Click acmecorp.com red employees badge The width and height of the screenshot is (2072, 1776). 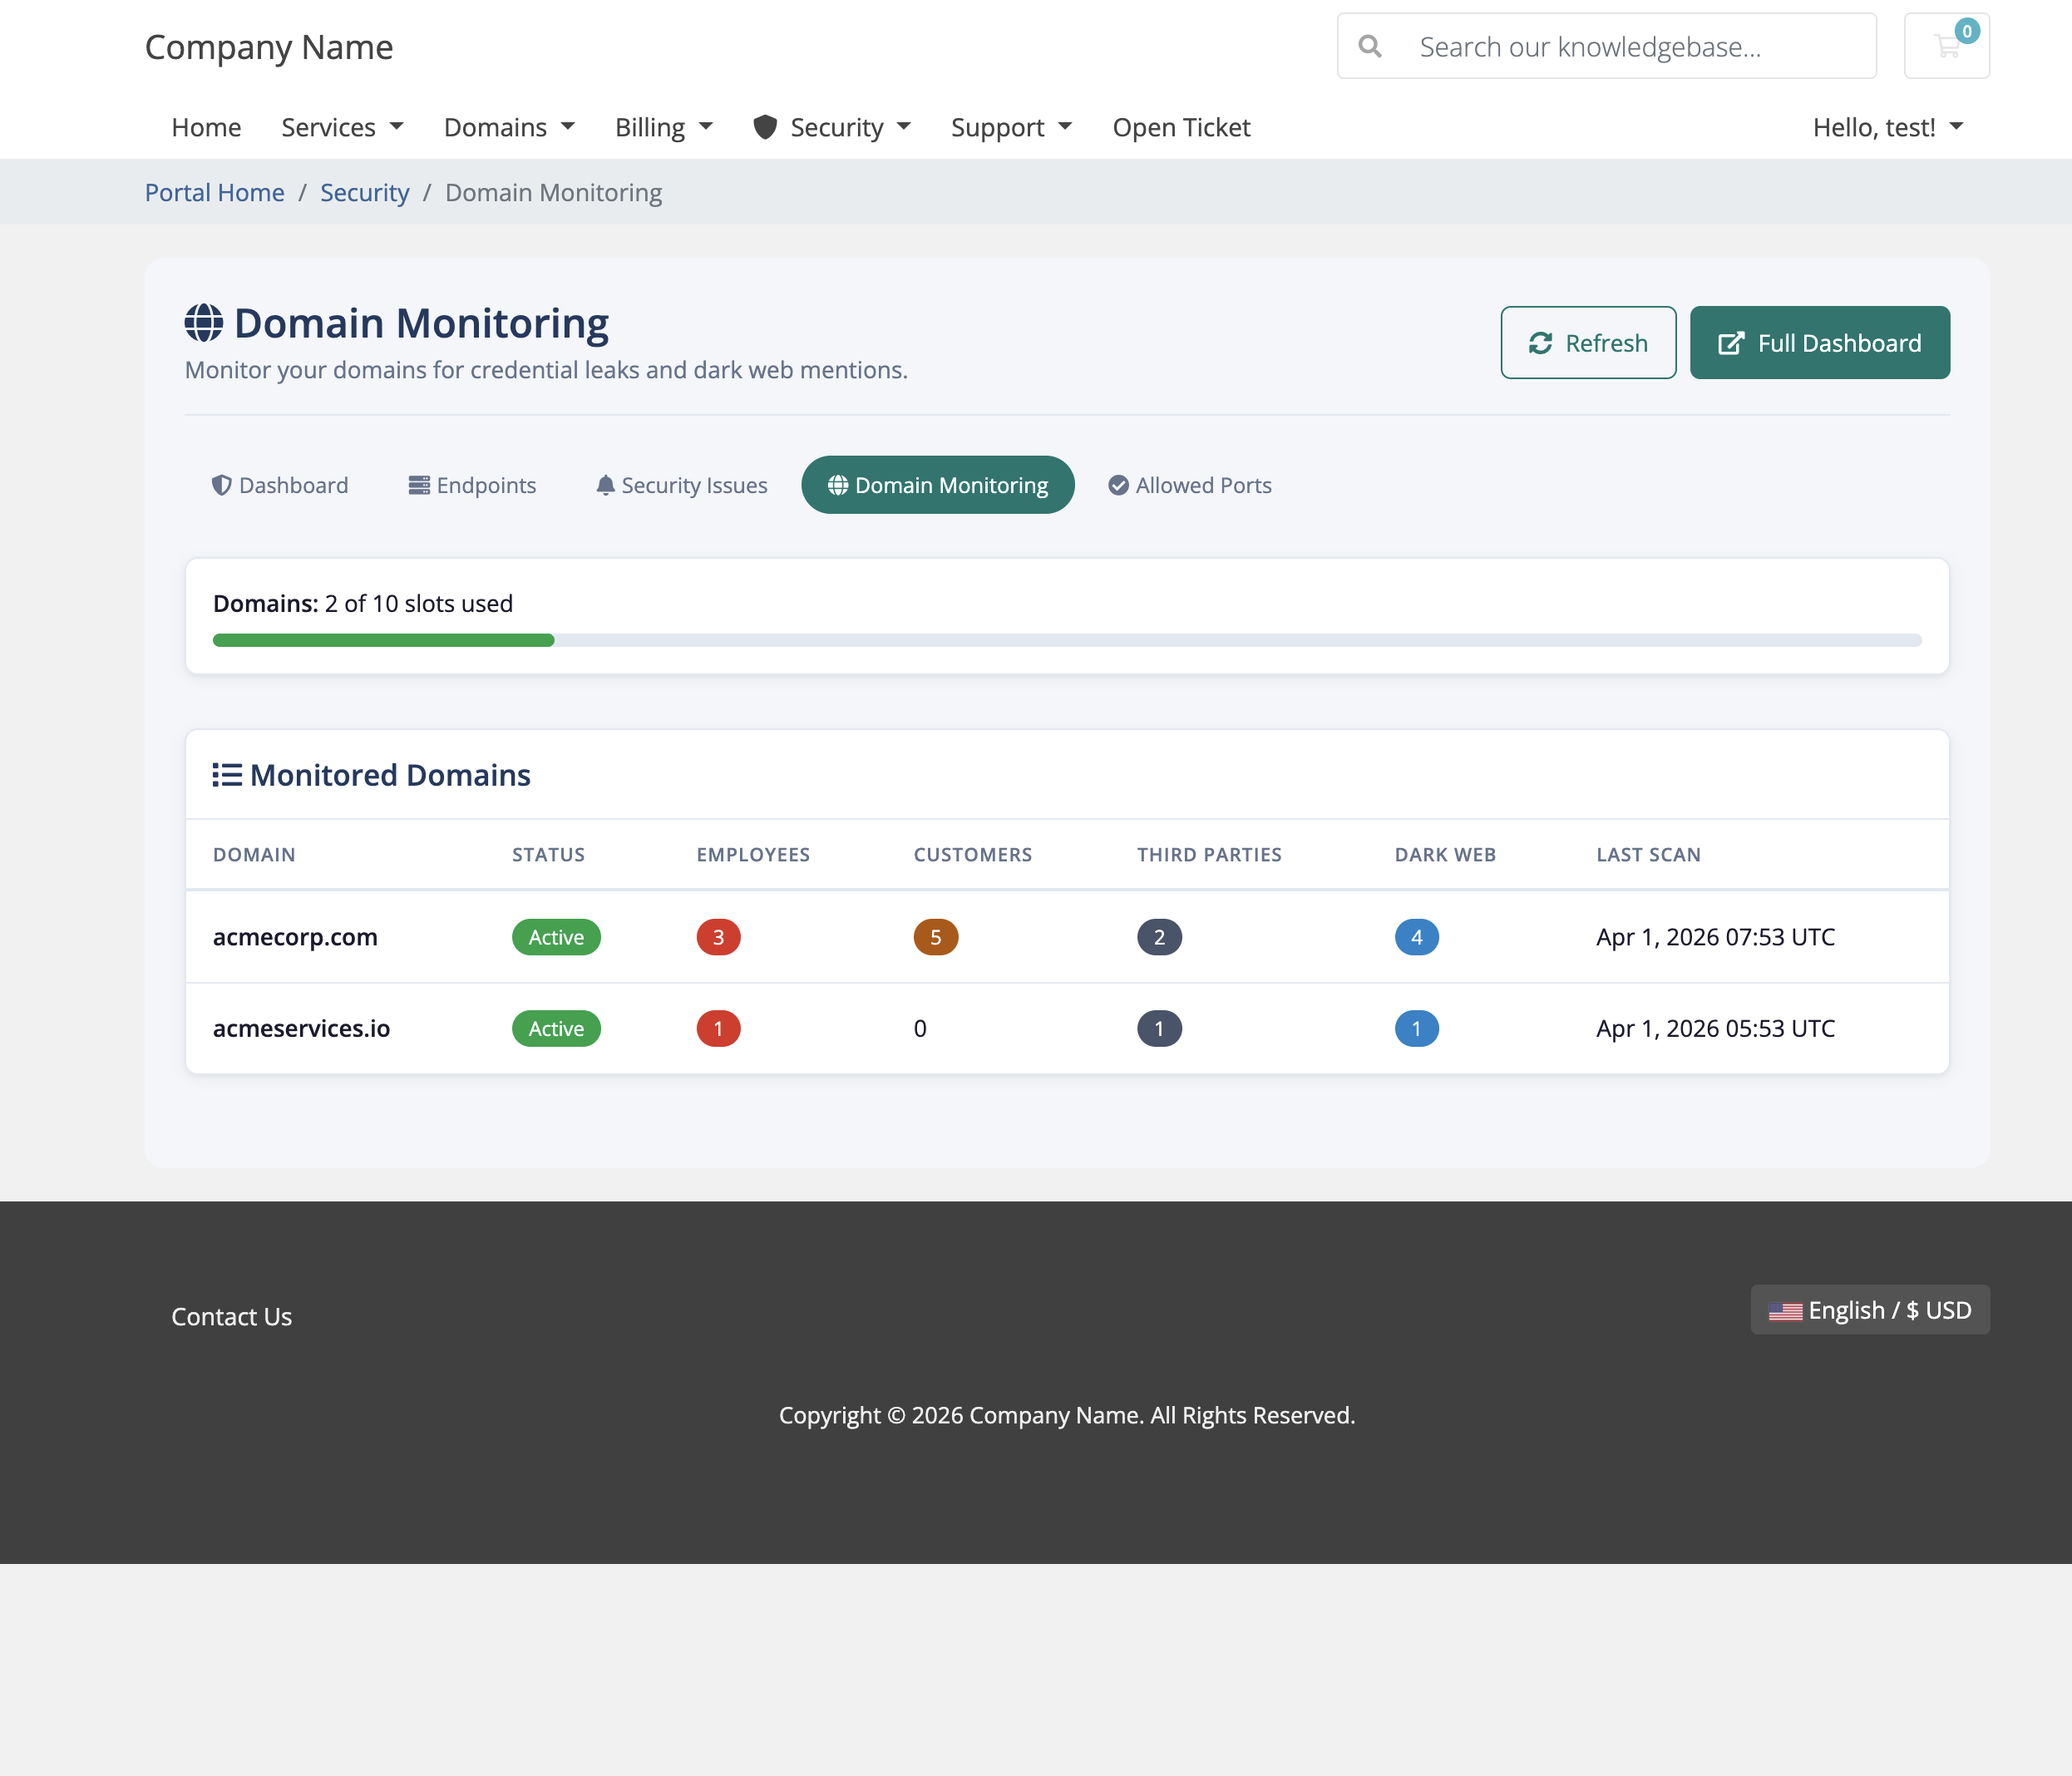coord(718,937)
